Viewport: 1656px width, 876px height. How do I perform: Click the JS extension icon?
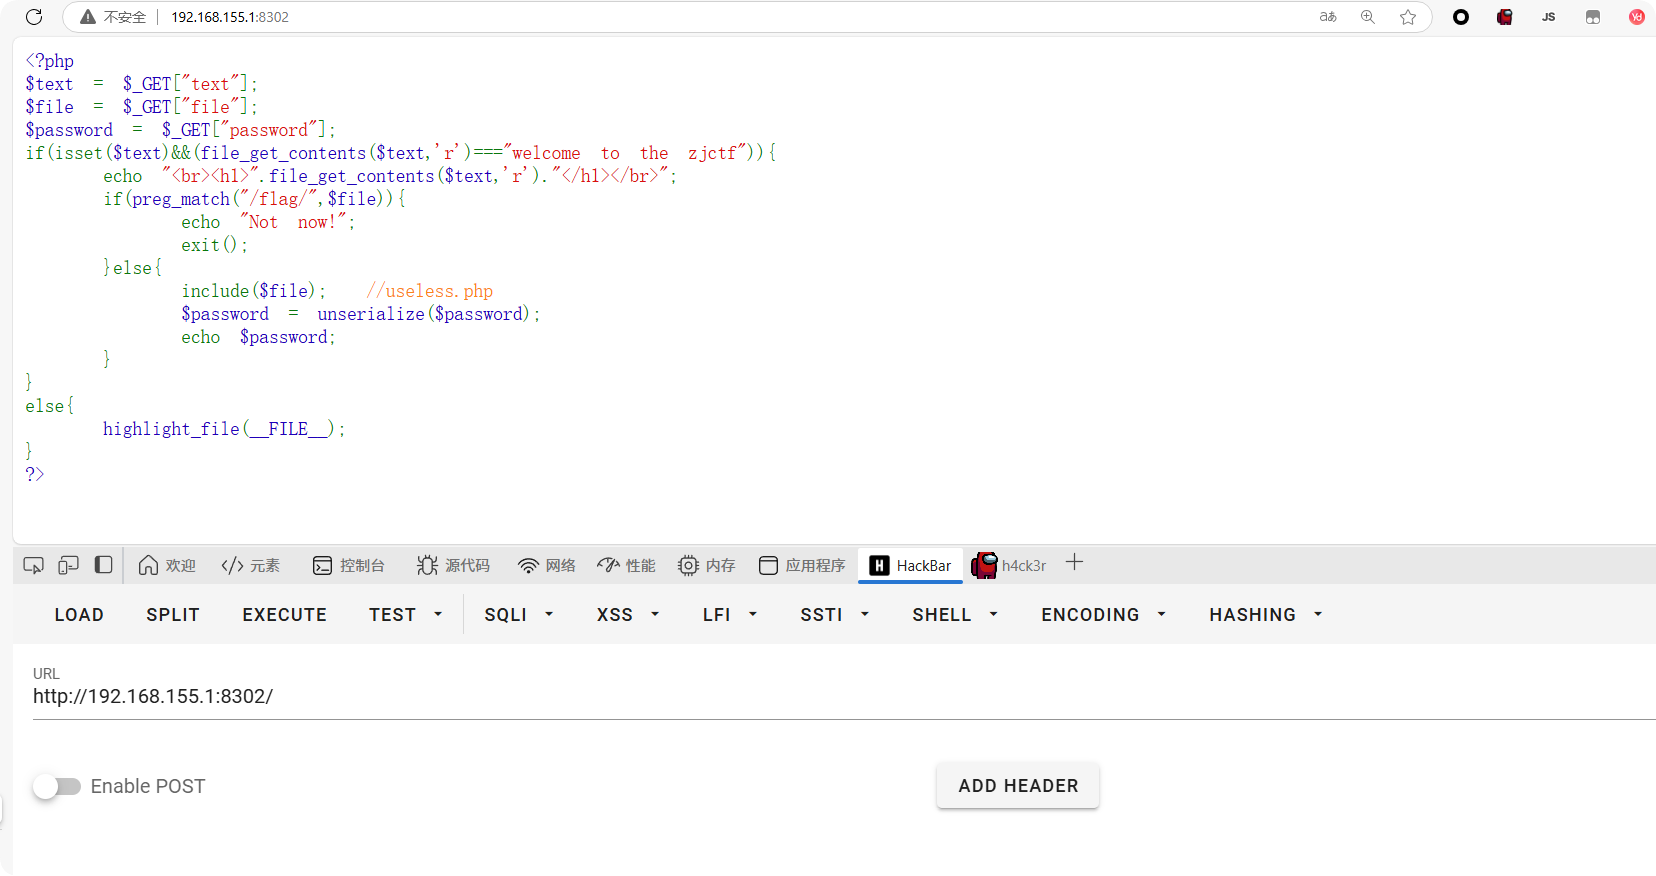point(1549,17)
